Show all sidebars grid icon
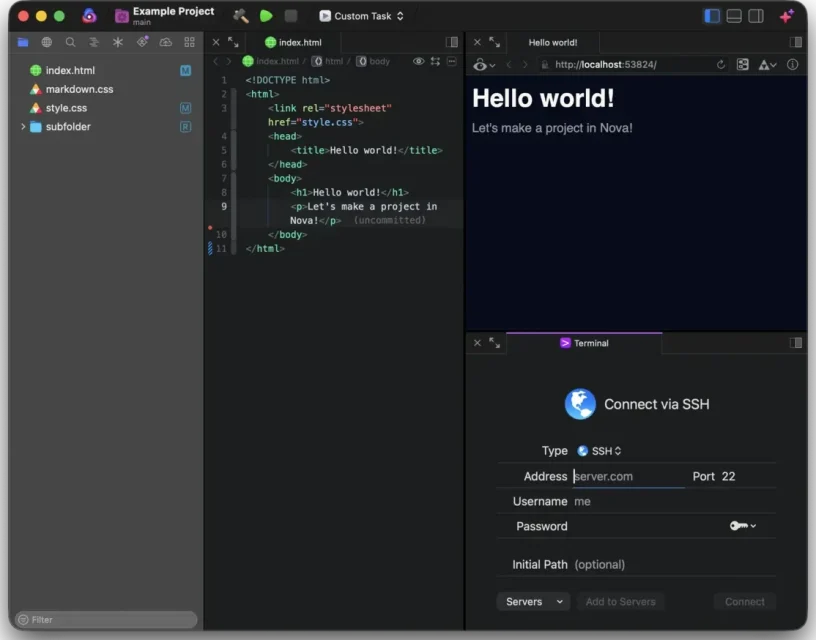816x640 pixels. pos(189,42)
